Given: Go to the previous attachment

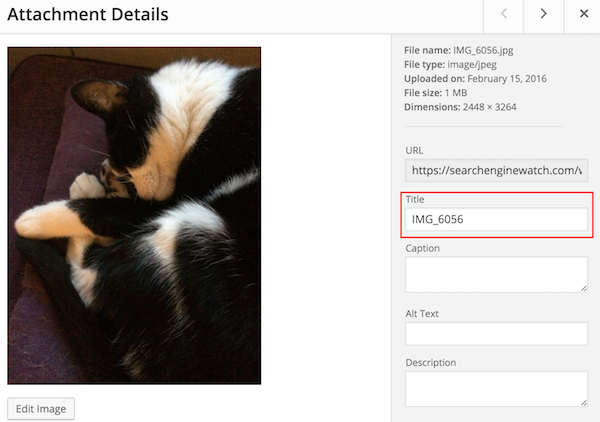Looking at the screenshot, I should click(x=504, y=14).
